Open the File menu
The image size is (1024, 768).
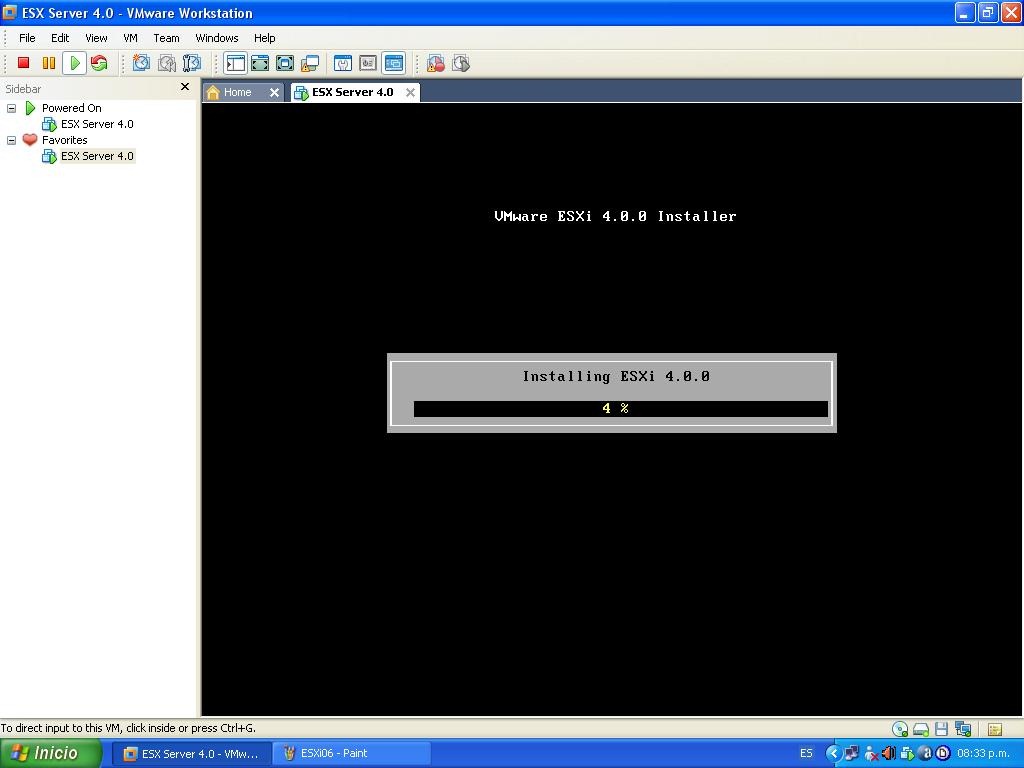27,38
